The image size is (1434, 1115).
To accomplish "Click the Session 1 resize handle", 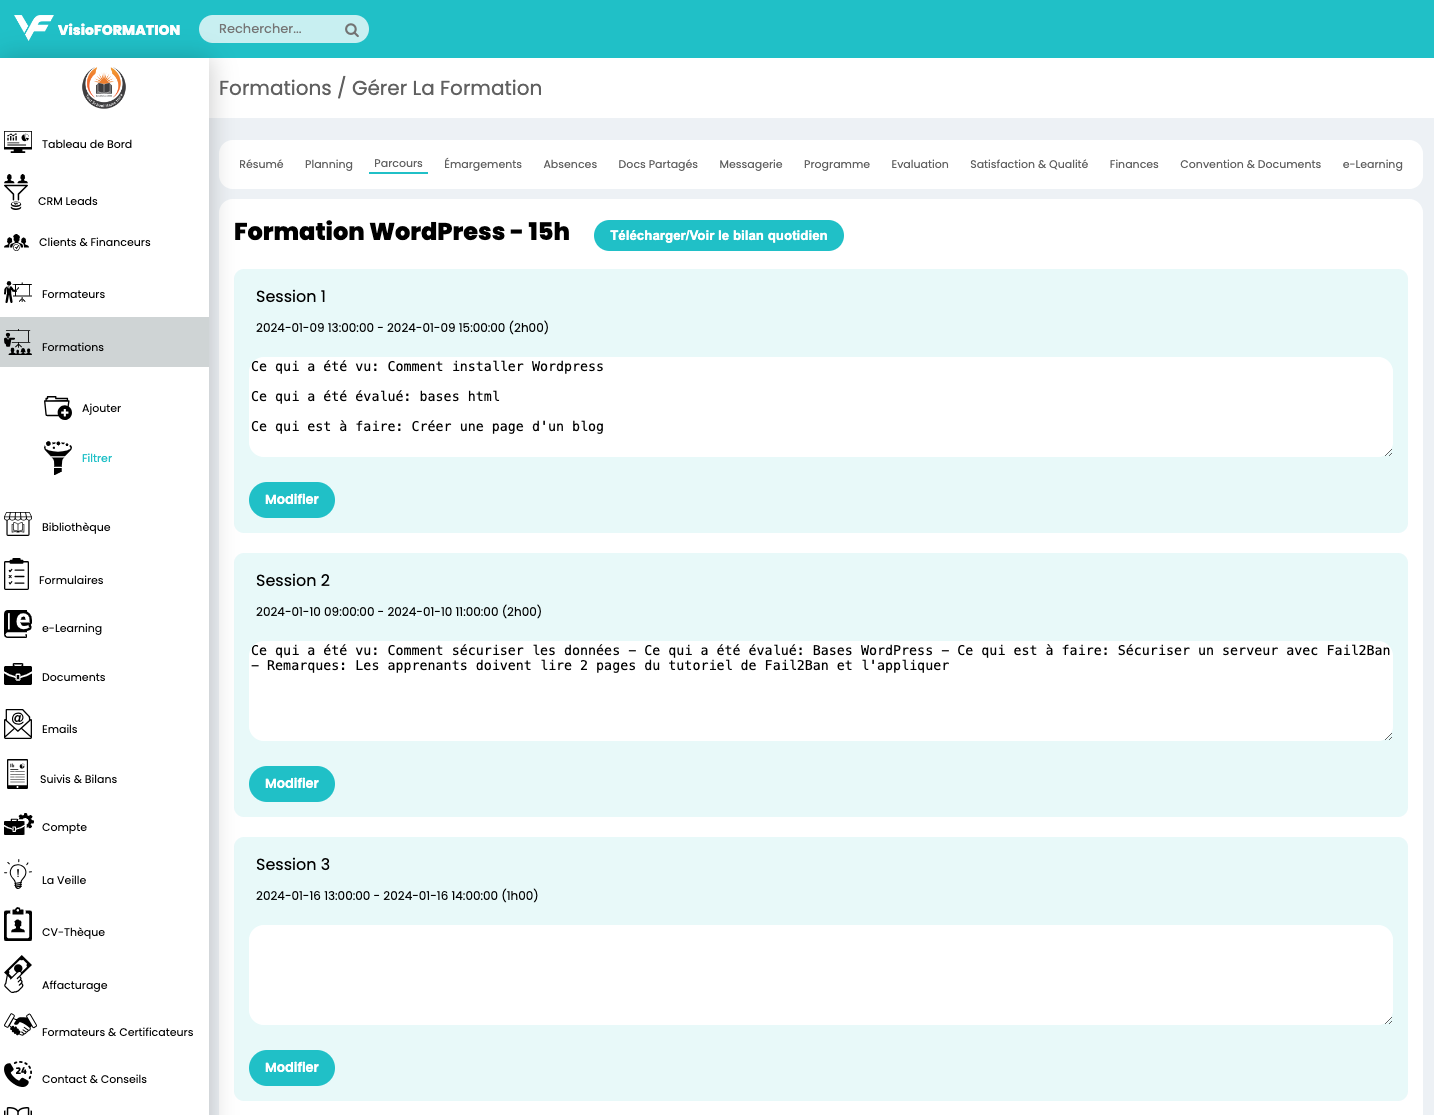I will 1388,452.
